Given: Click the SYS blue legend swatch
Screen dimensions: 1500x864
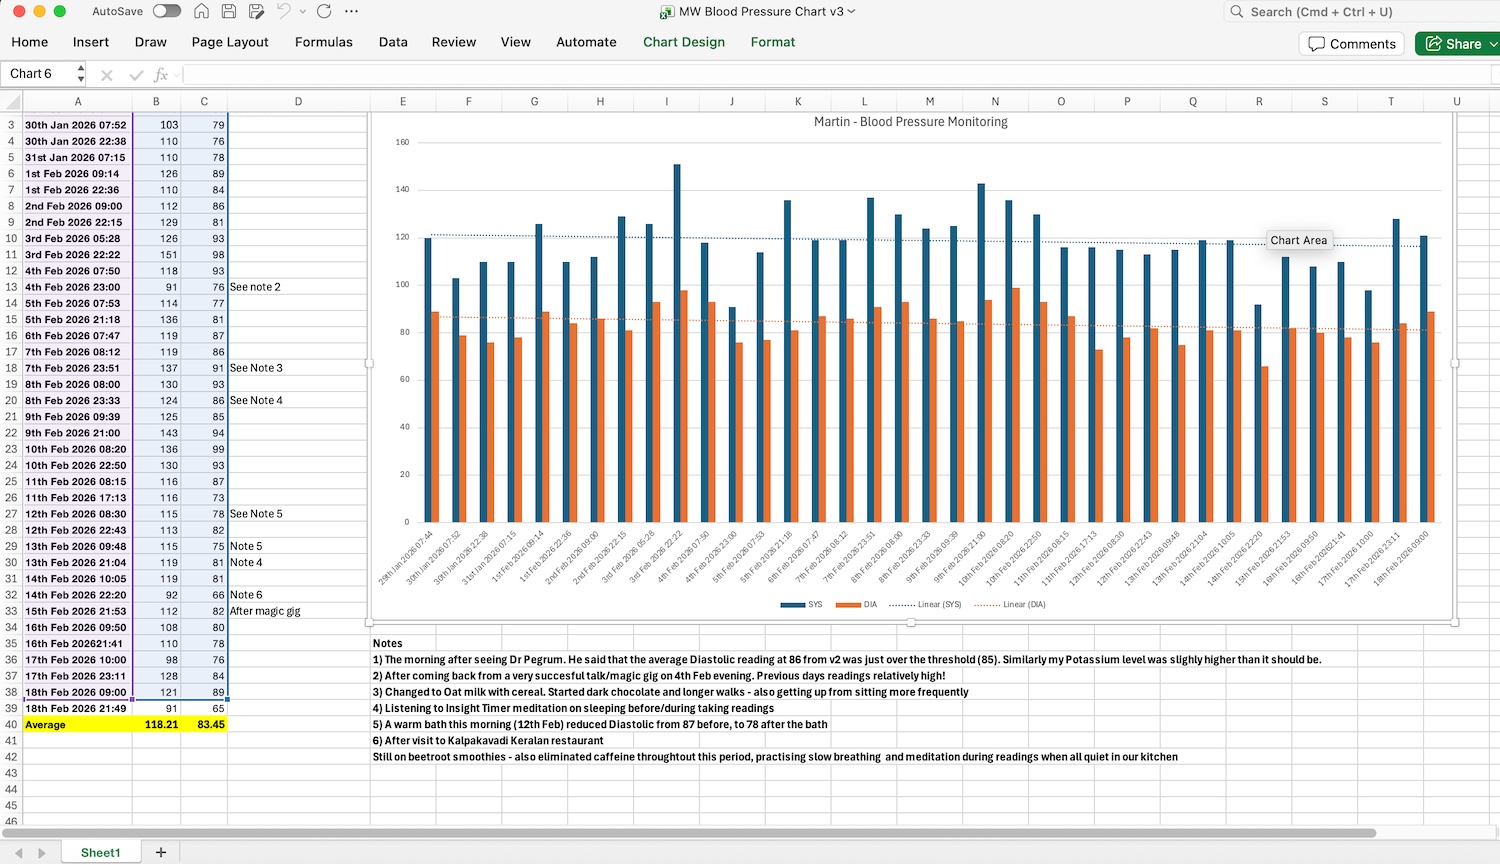Looking at the screenshot, I should click(792, 605).
